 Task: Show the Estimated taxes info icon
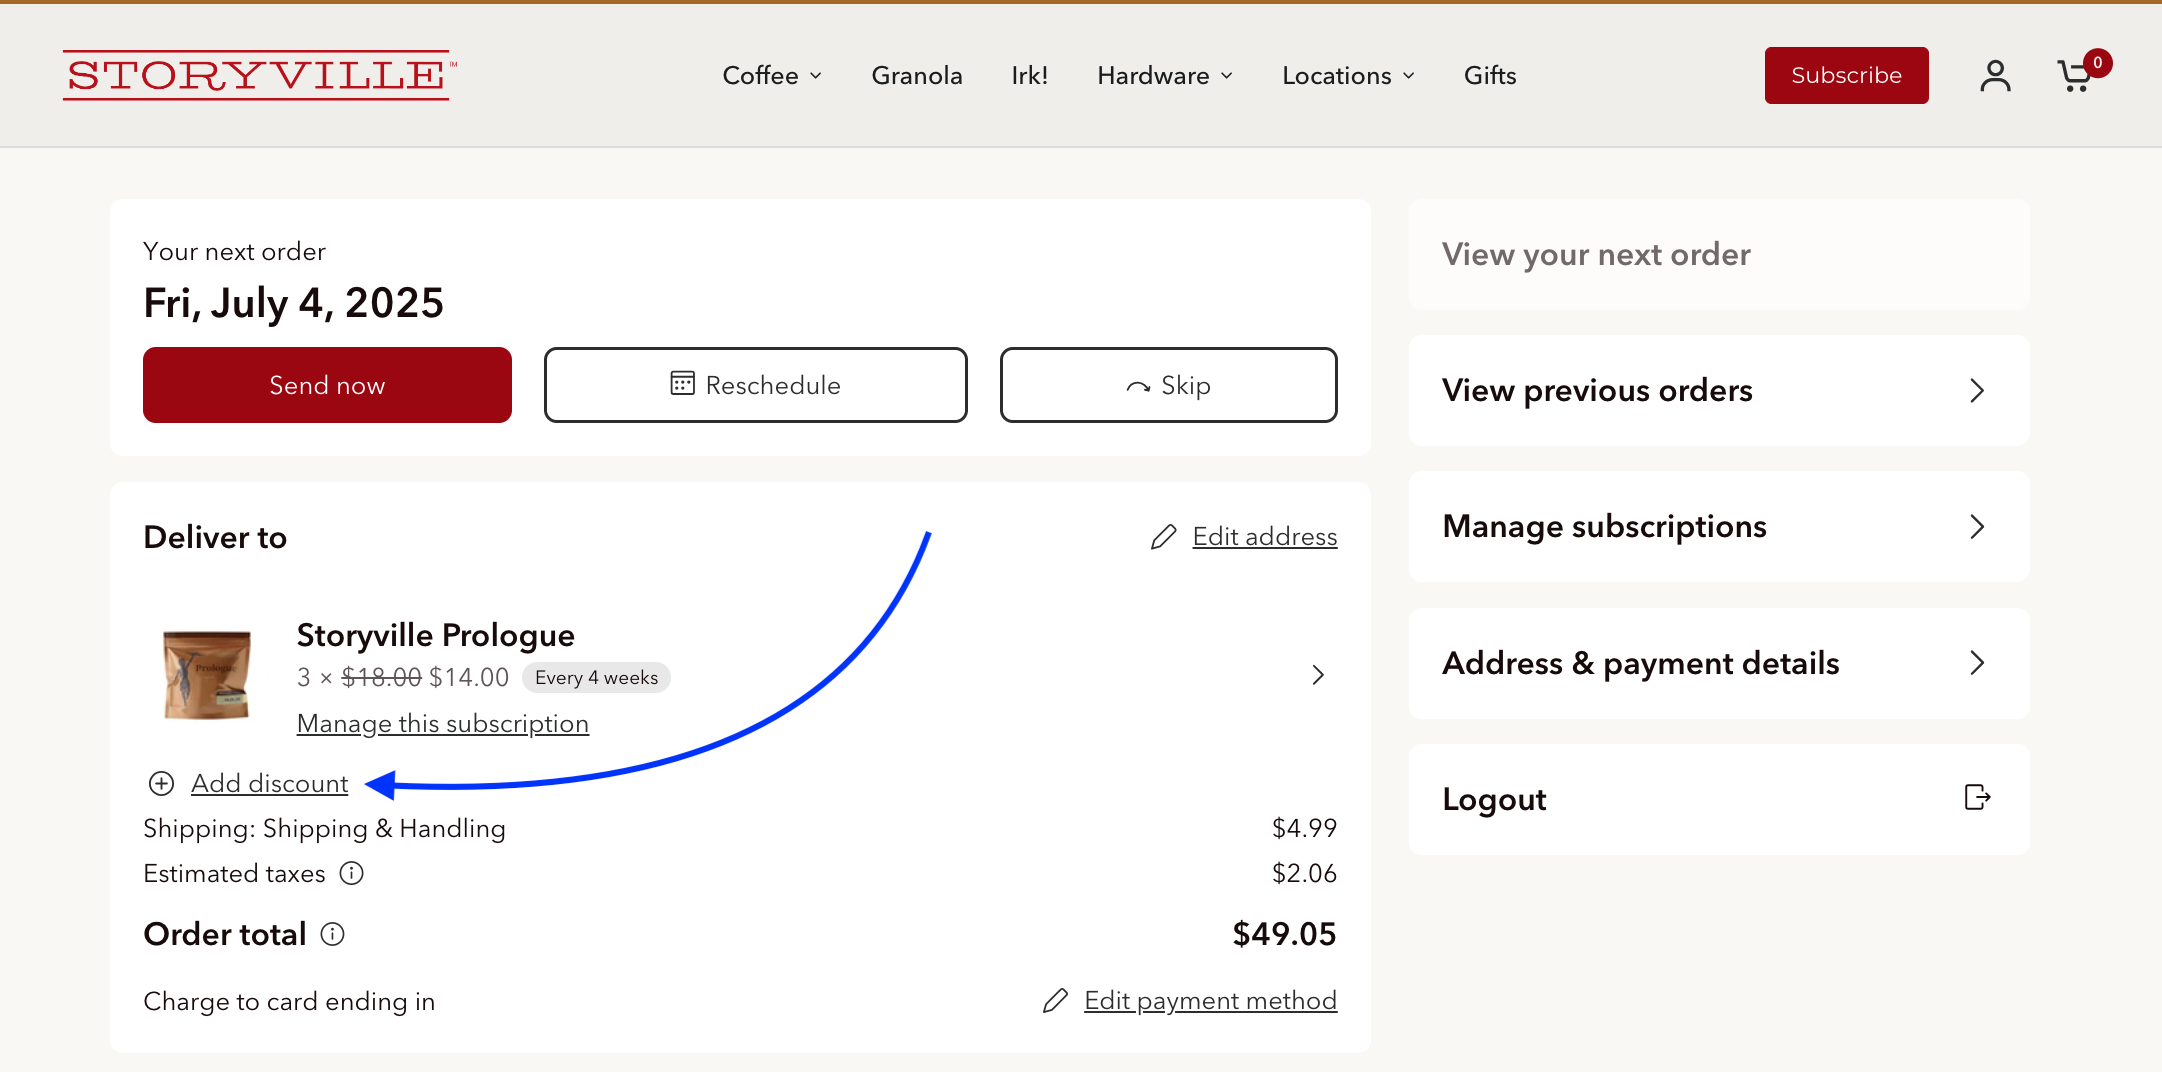352,873
